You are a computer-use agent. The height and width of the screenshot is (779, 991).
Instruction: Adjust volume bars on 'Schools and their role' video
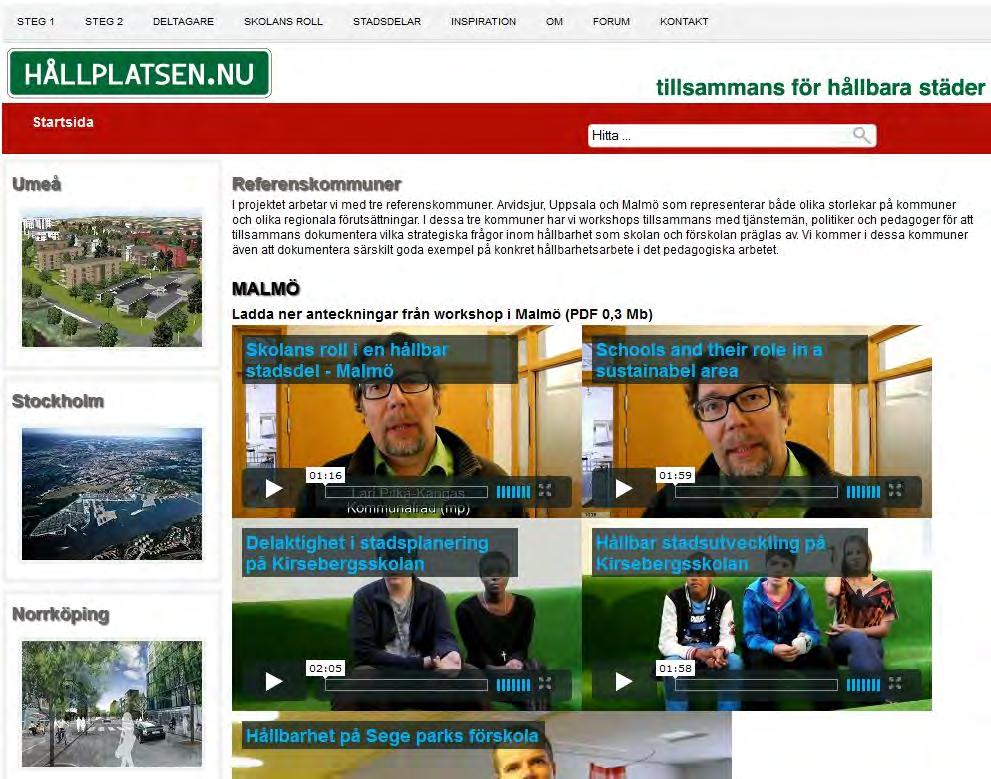click(x=863, y=492)
